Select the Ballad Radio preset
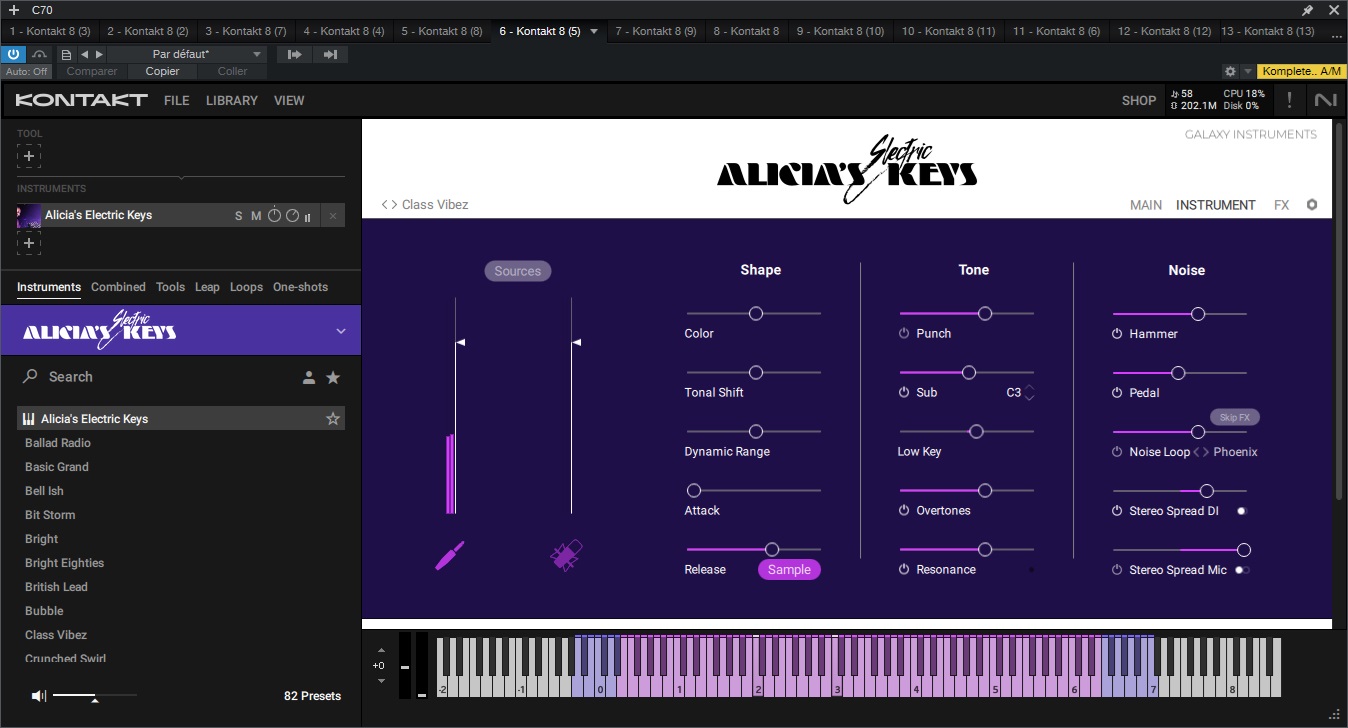Viewport: 1348px width, 728px height. pos(58,443)
